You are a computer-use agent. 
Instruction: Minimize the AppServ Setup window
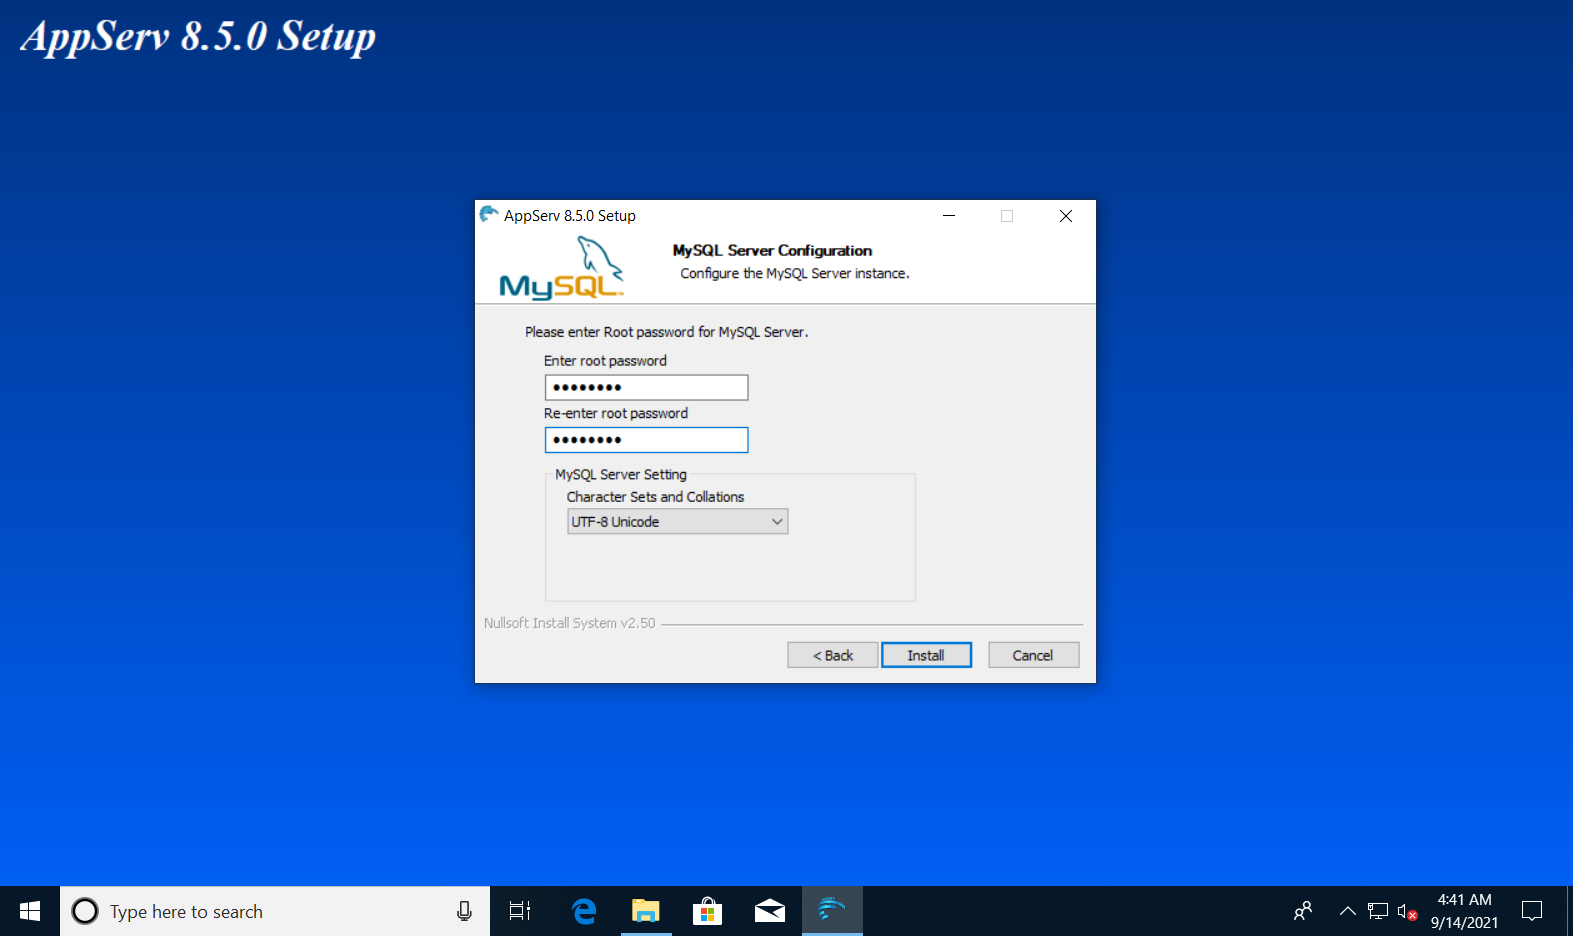(x=949, y=215)
